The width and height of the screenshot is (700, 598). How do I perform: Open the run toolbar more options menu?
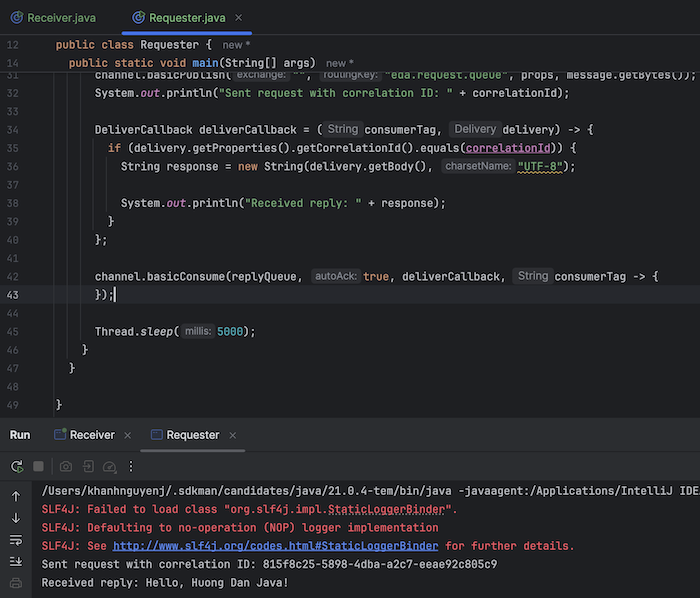tap(131, 466)
